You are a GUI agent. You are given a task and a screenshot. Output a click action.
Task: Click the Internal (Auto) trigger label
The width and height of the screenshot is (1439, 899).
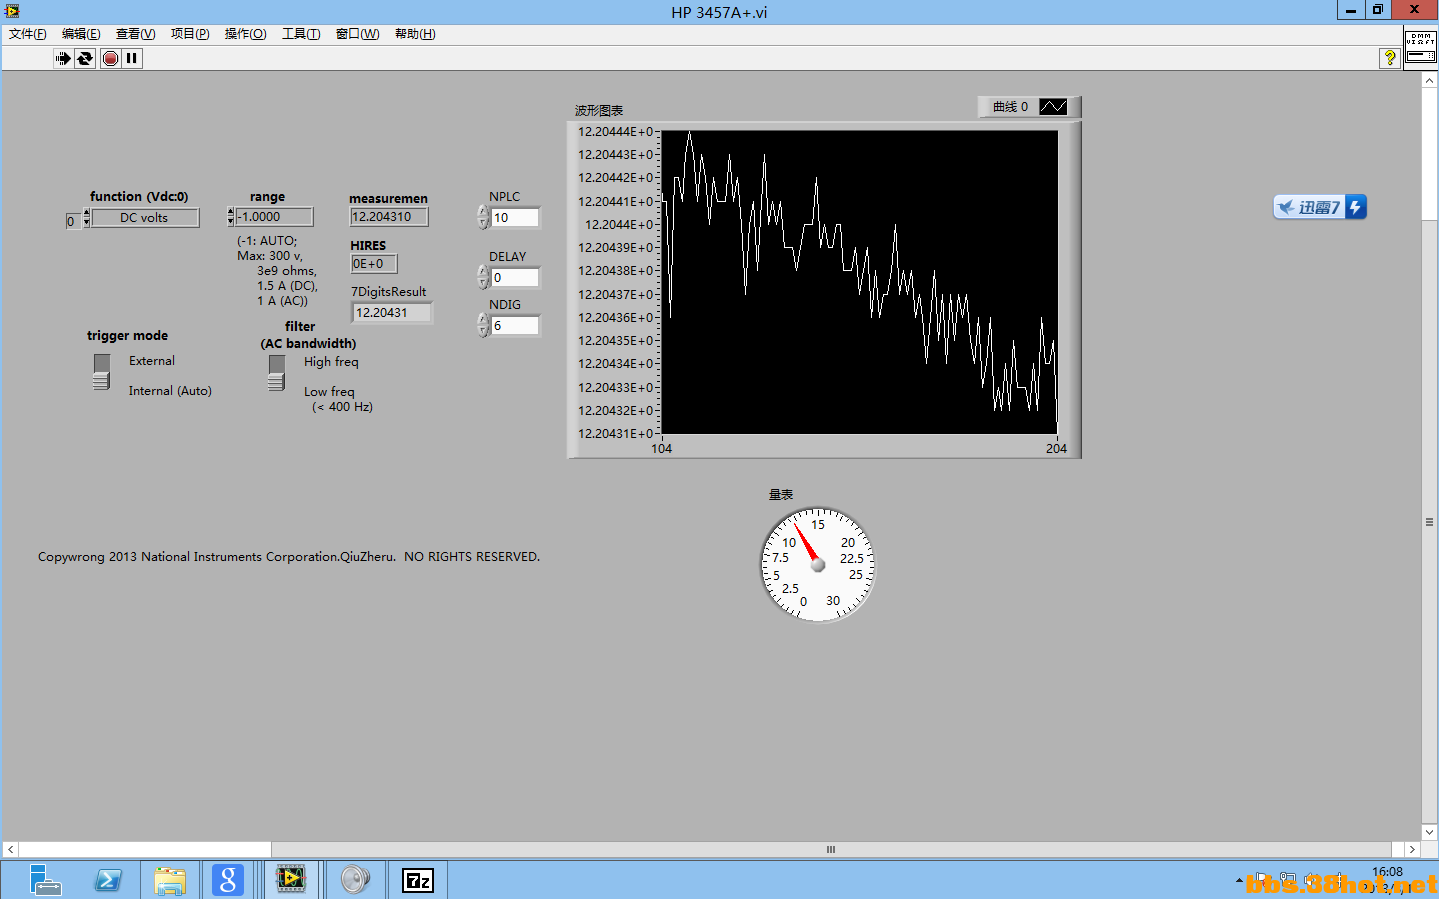click(x=170, y=391)
